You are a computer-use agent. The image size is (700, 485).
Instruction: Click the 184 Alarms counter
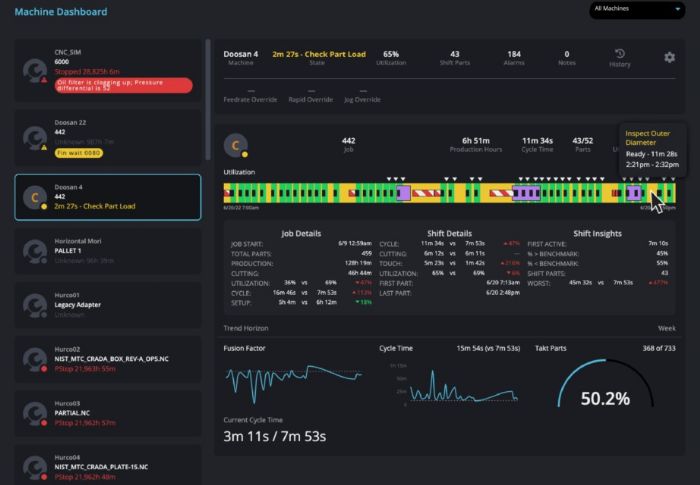pyautogui.click(x=514, y=58)
